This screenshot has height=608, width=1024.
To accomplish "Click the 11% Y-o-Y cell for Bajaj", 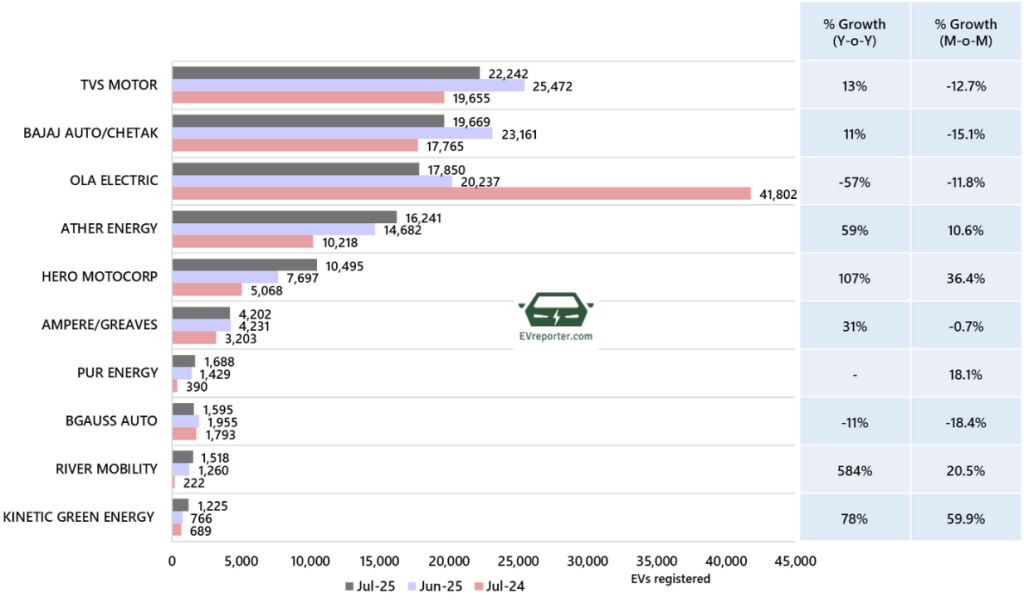I will (854, 135).
